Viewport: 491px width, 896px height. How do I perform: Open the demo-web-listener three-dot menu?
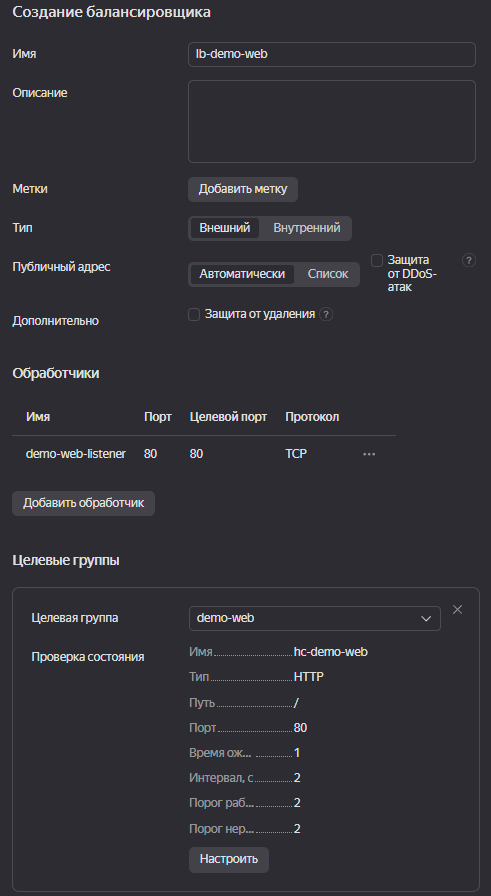pyautogui.click(x=369, y=454)
